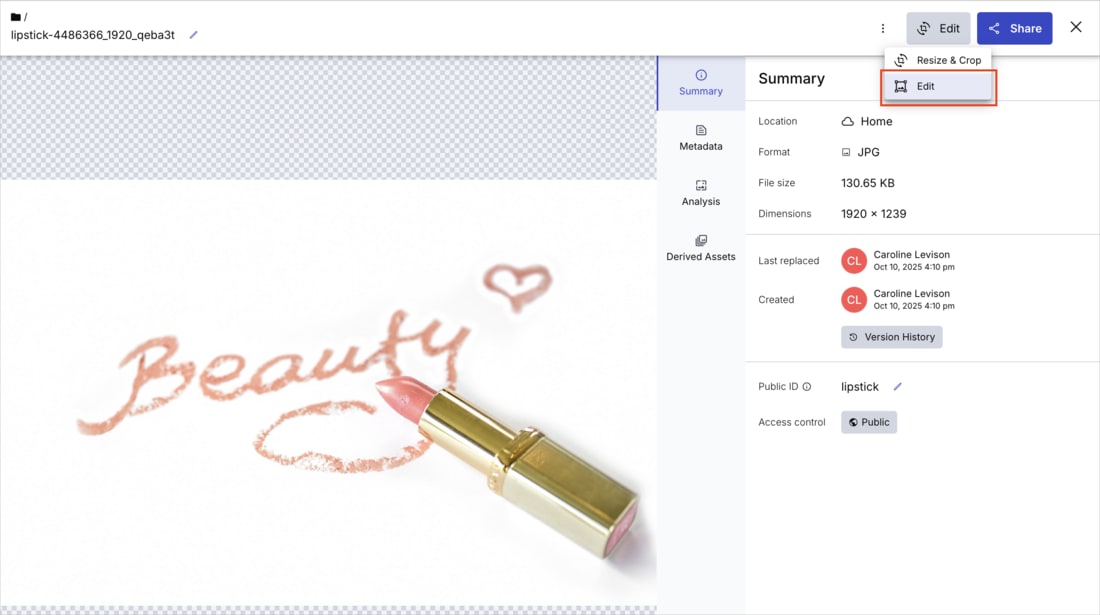Click the pencil icon beside the file name
This screenshot has height=615, width=1100.
[194, 35]
